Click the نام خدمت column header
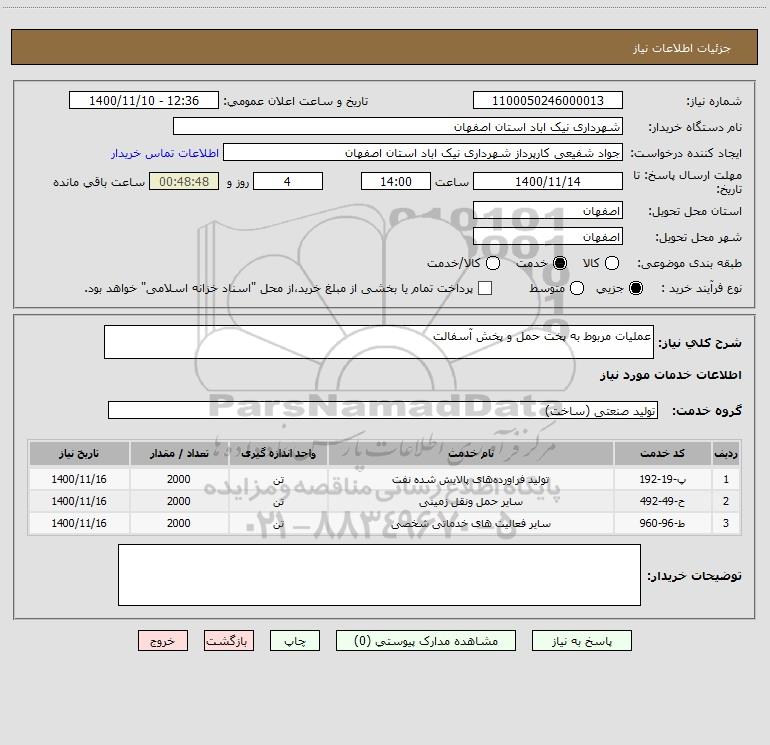This screenshot has width=770, height=745. 470,454
